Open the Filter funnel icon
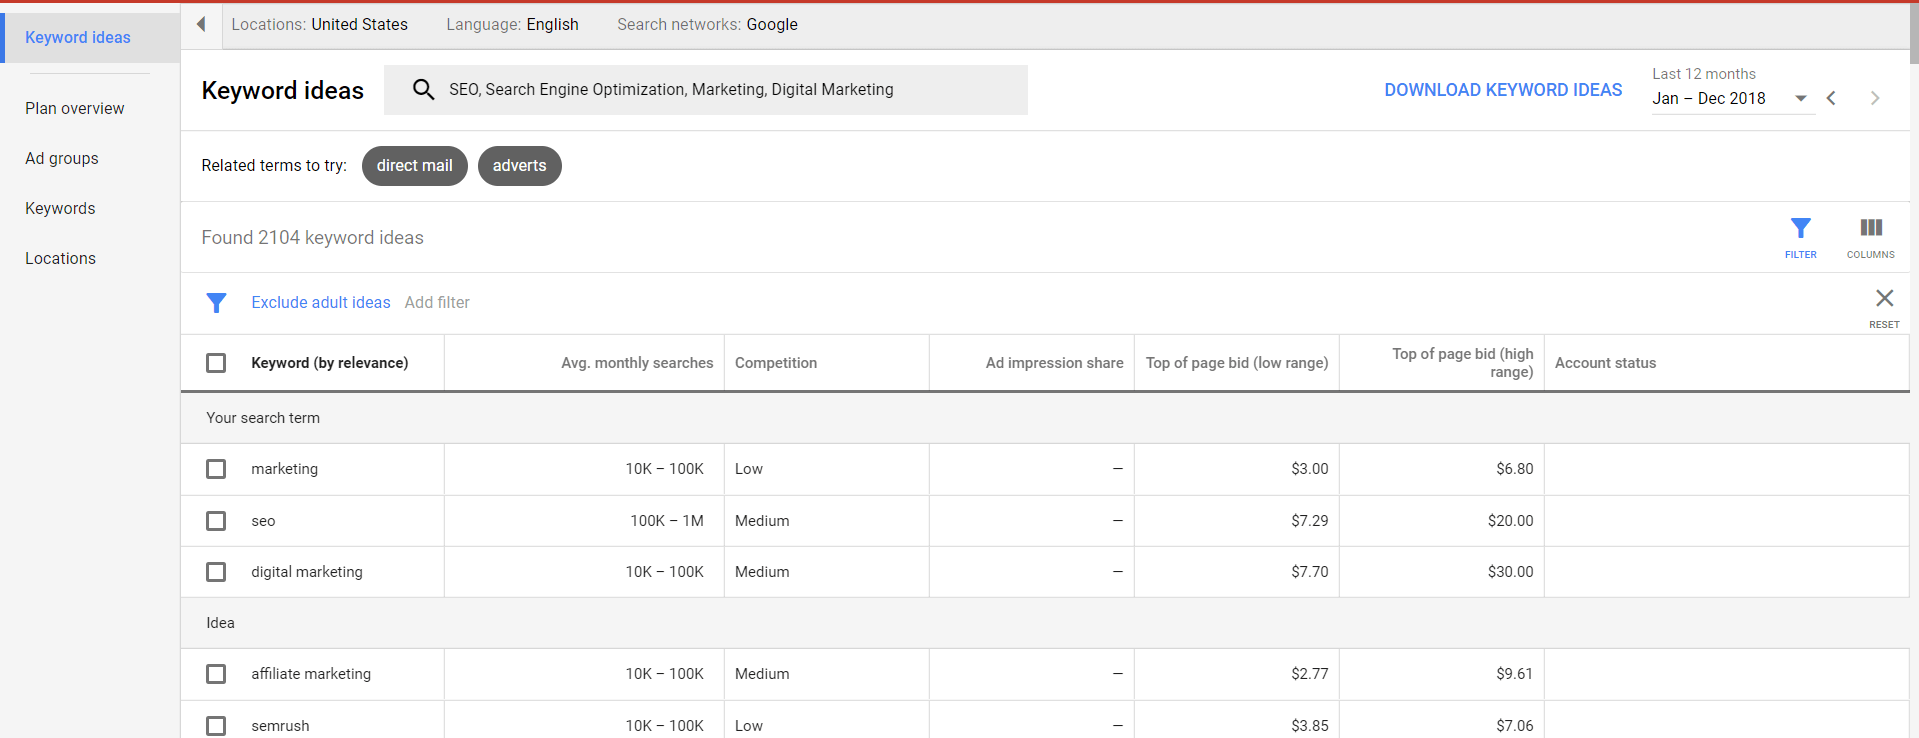Screen dimensions: 1919x738 pos(1800,236)
